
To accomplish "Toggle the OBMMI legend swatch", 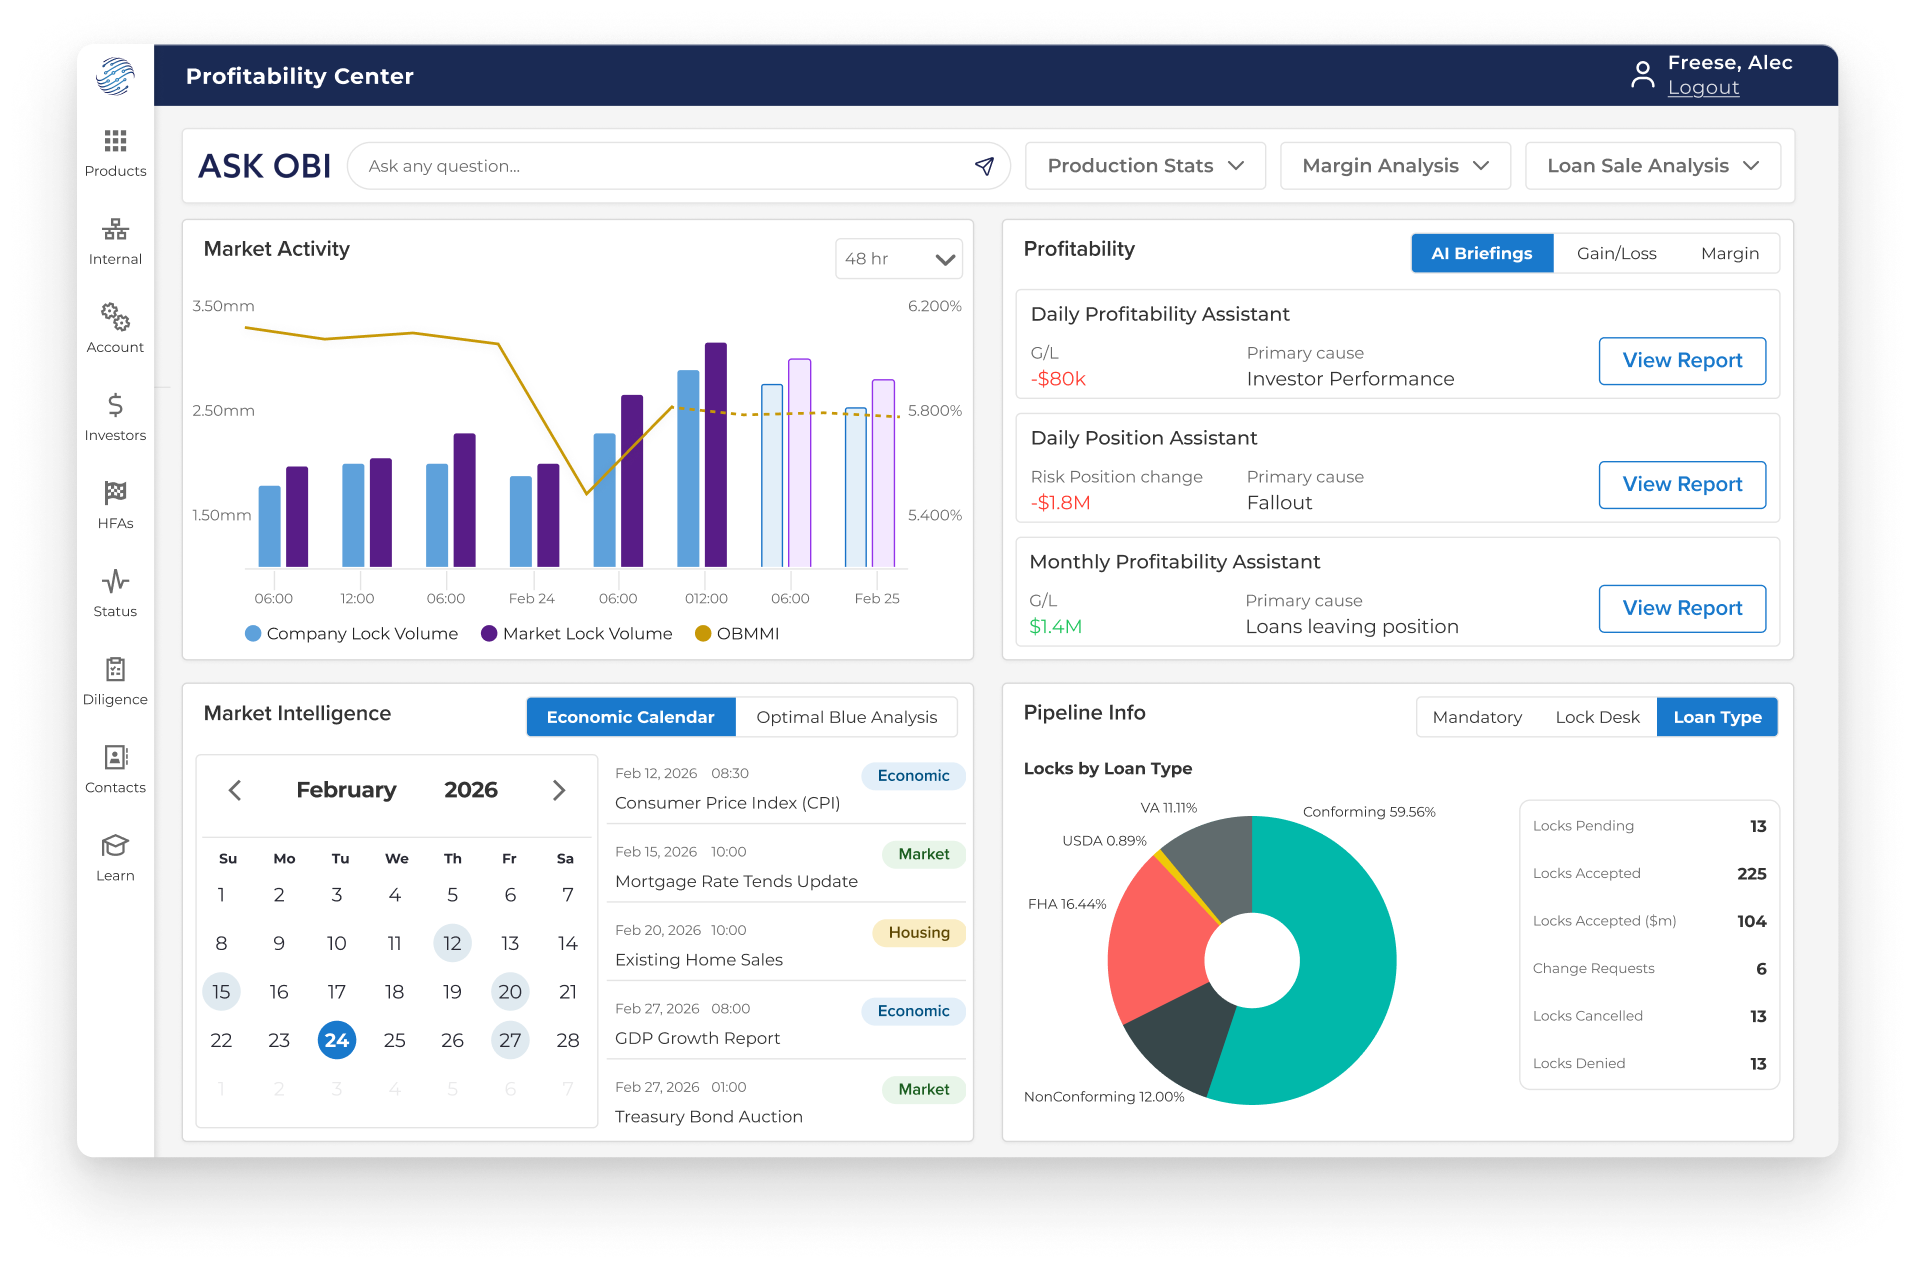I will click(703, 633).
